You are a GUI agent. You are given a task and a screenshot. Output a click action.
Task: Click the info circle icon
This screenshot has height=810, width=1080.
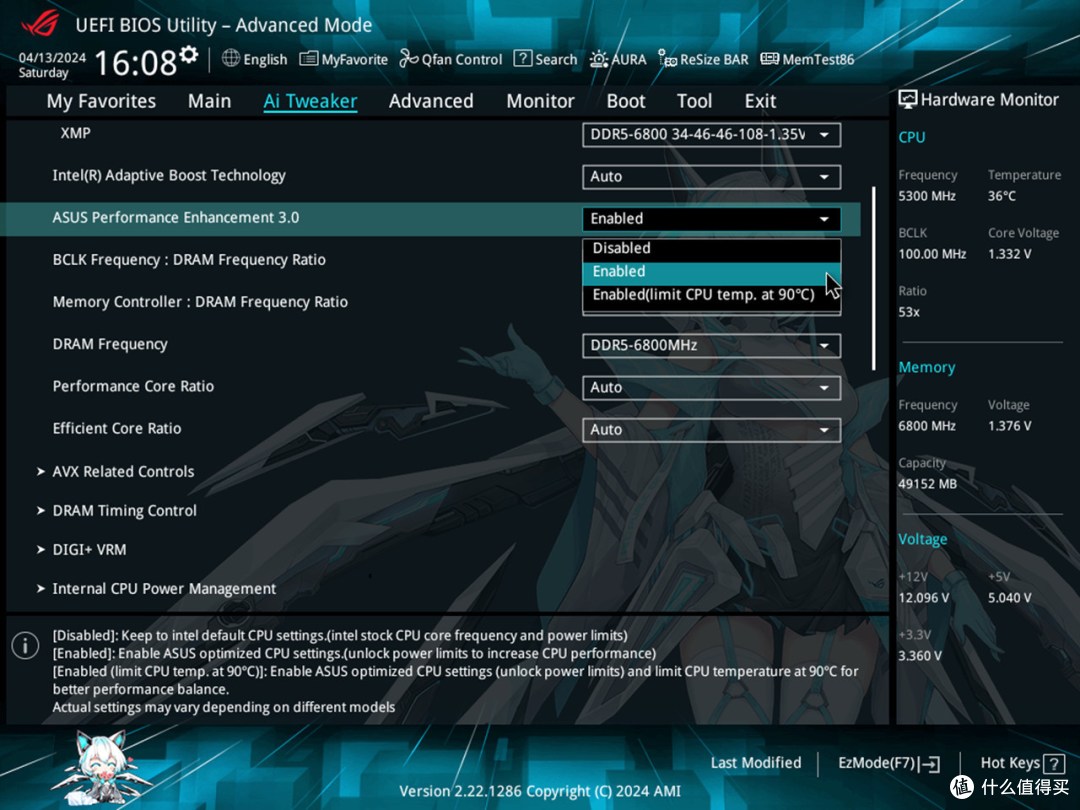coord(25,646)
